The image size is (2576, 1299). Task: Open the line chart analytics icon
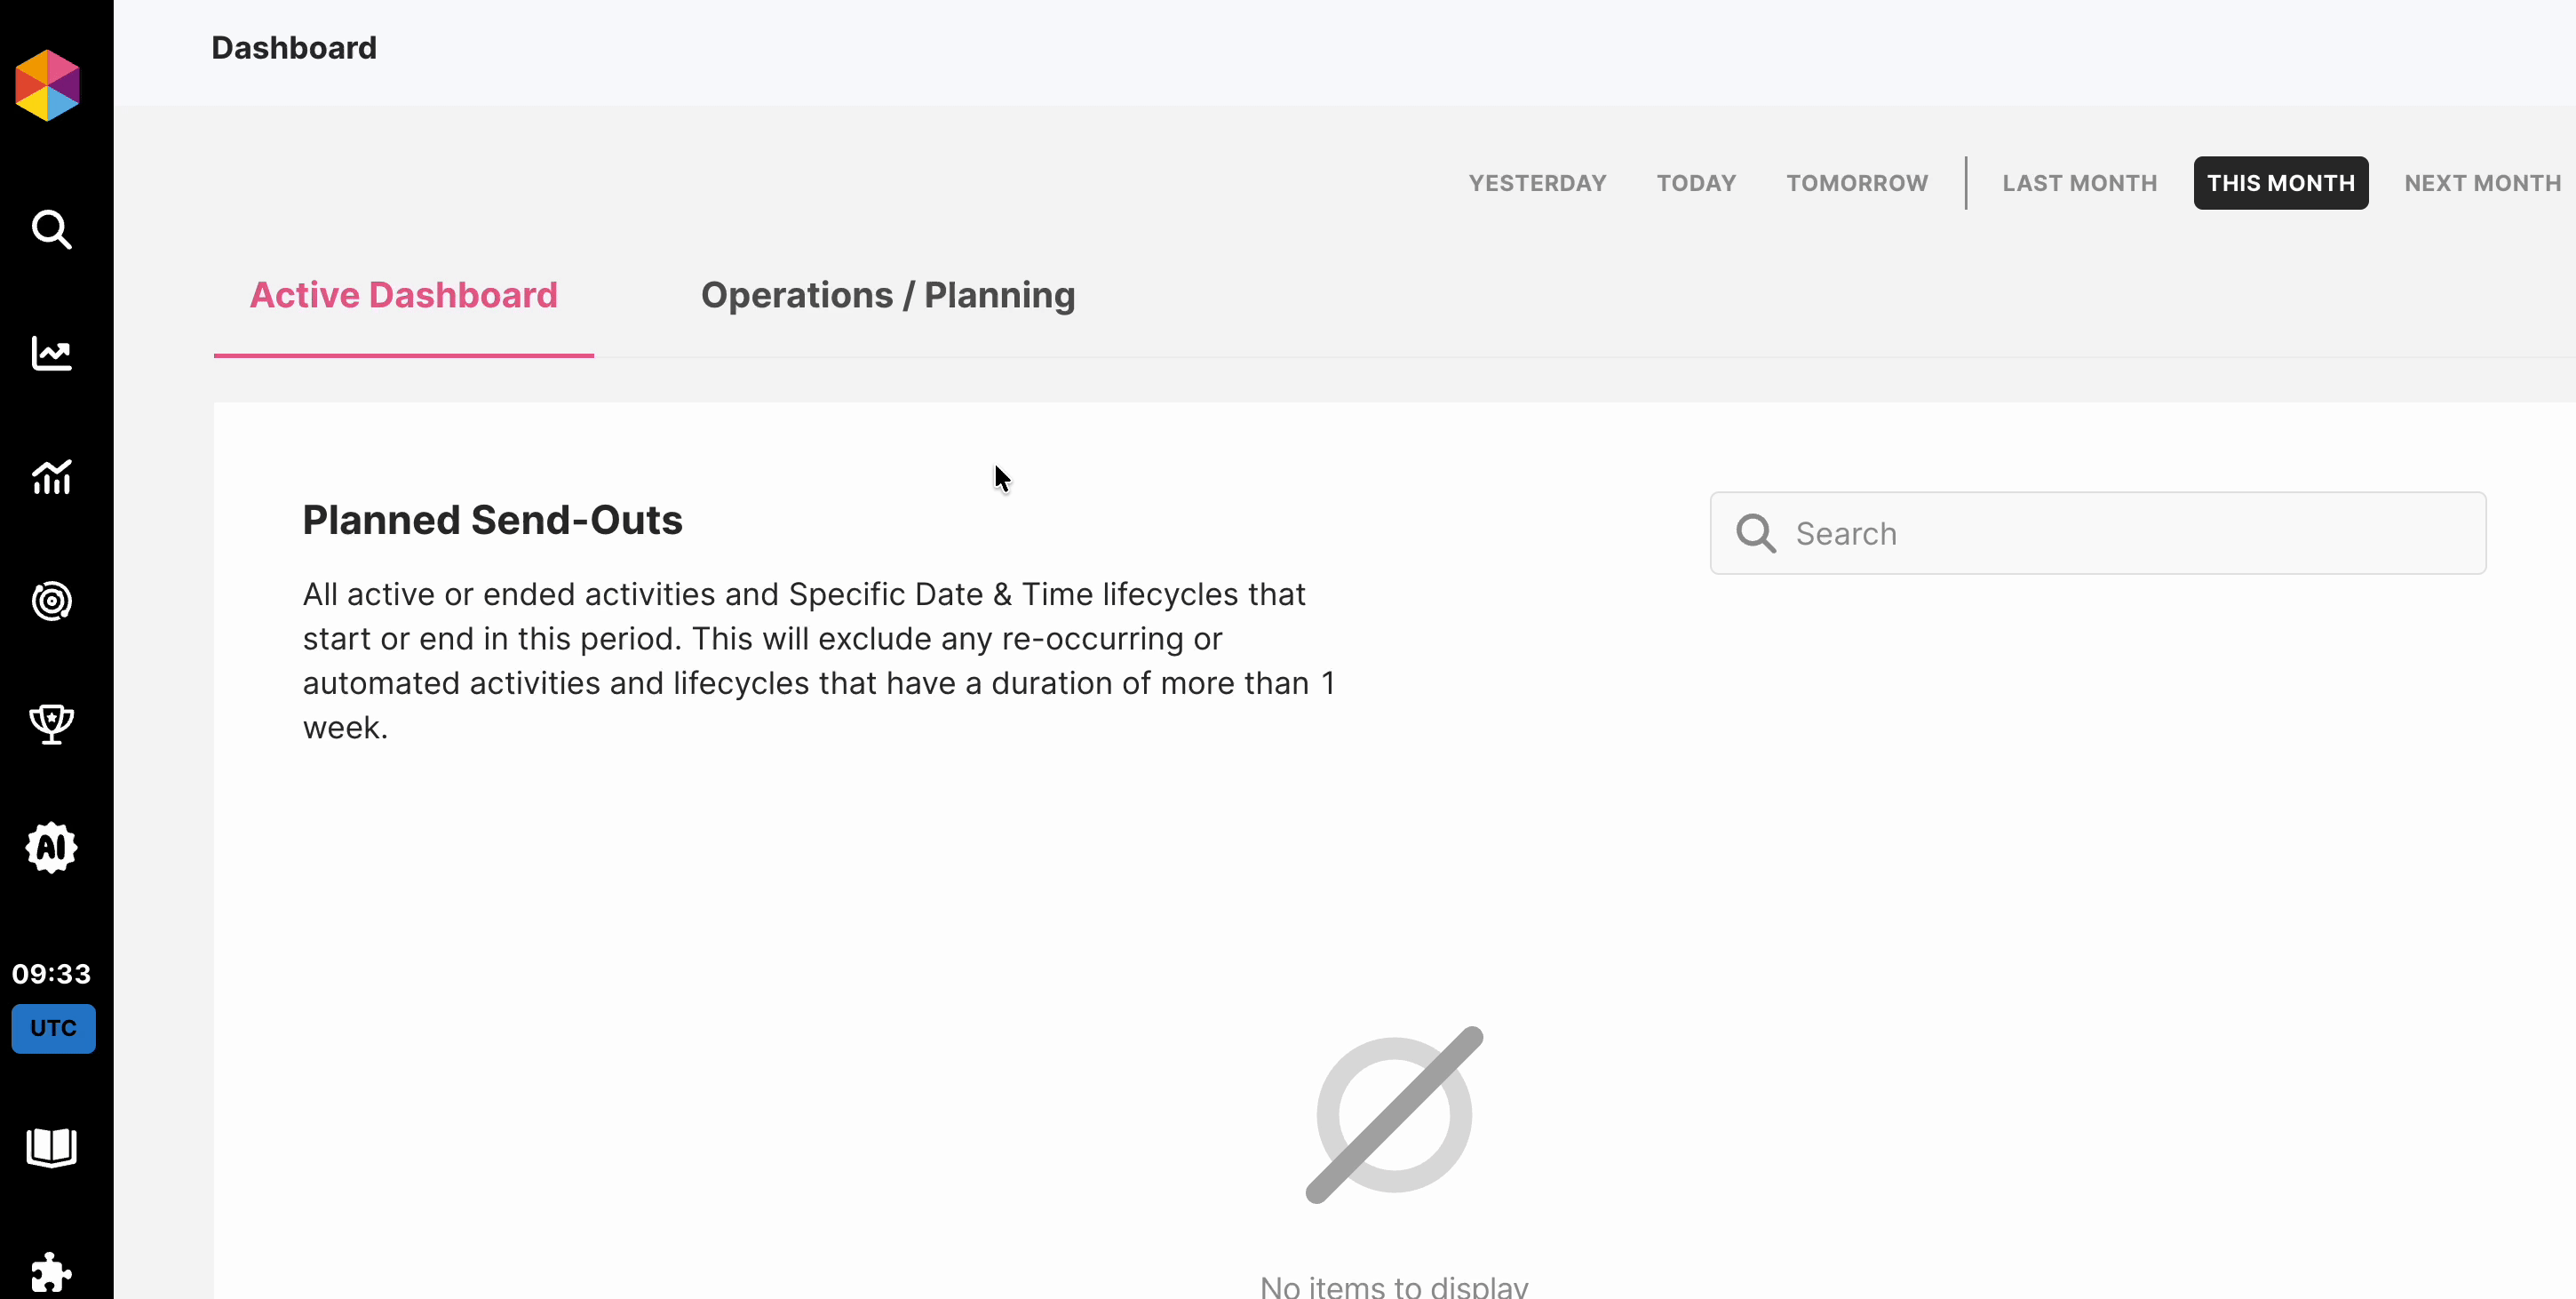51,353
